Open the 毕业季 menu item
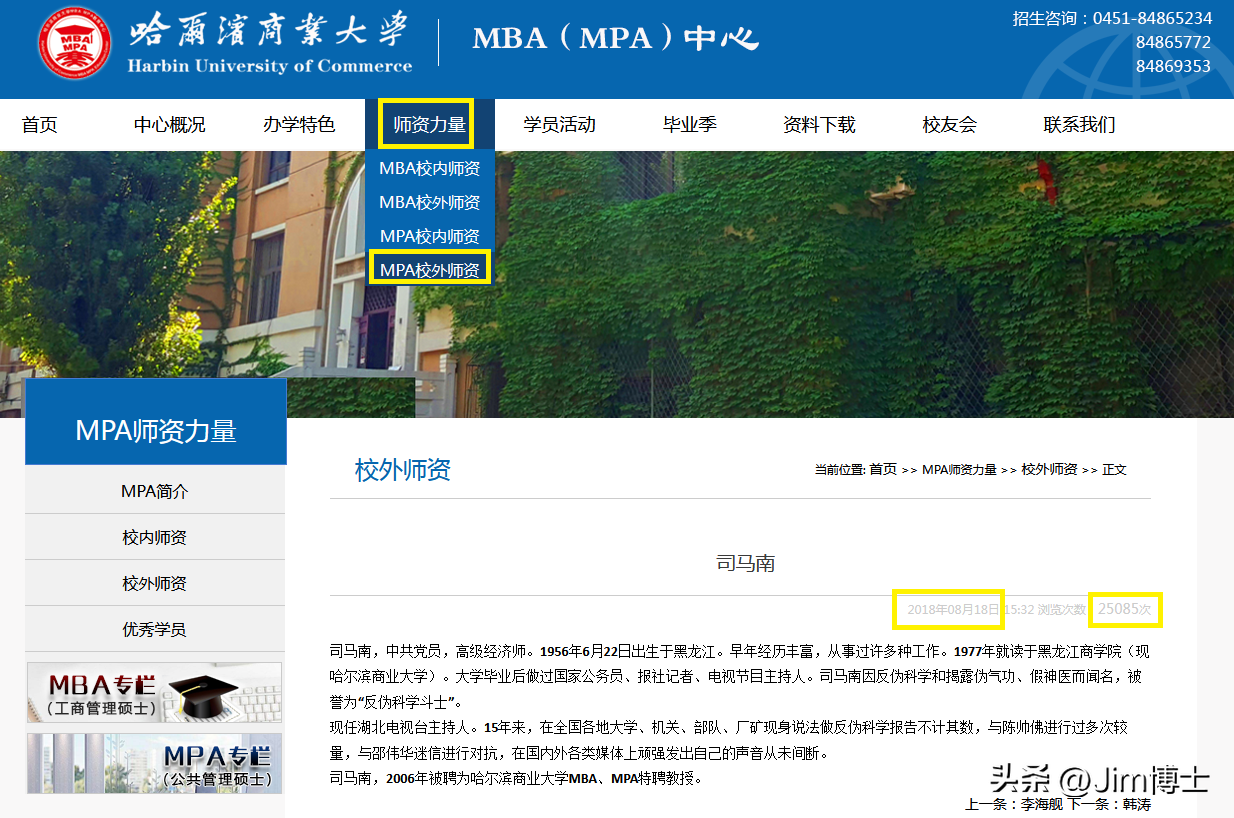Screen dimensions: 1234x818 [x=690, y=125]
